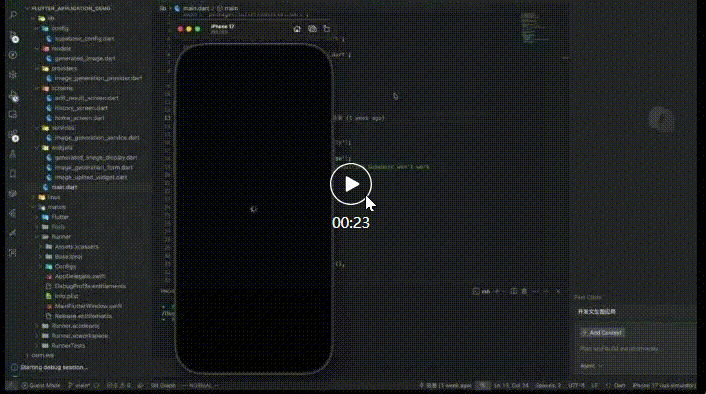Open Info.plist file
Screen dimensions: 706x394
tap(66, 296)
